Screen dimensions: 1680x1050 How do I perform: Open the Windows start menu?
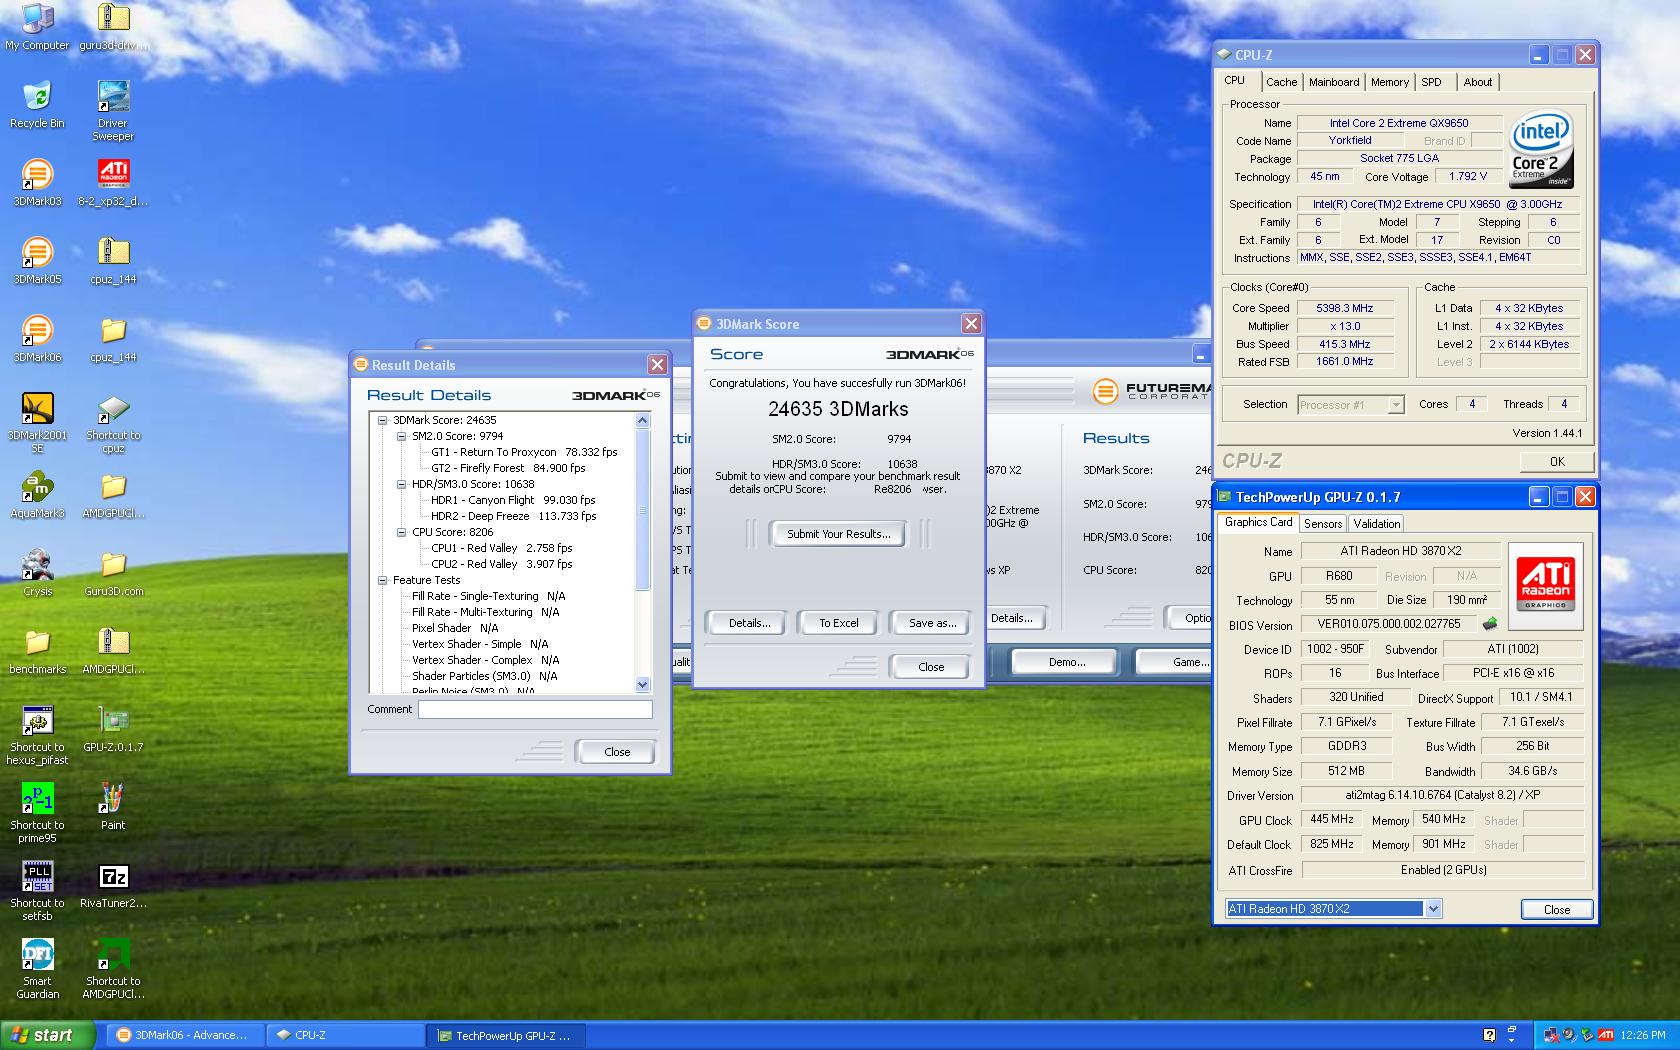tap(47, 1035)
